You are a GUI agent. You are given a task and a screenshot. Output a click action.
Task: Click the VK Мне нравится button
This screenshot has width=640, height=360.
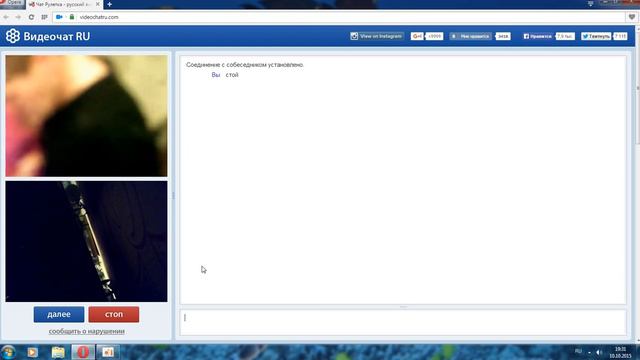(x=471, y=36)
